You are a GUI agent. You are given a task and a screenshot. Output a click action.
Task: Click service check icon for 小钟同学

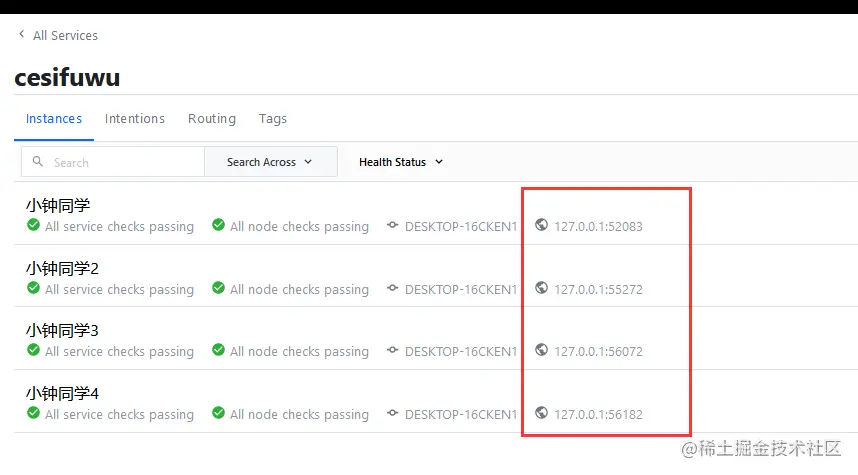[x=33, y=225]
